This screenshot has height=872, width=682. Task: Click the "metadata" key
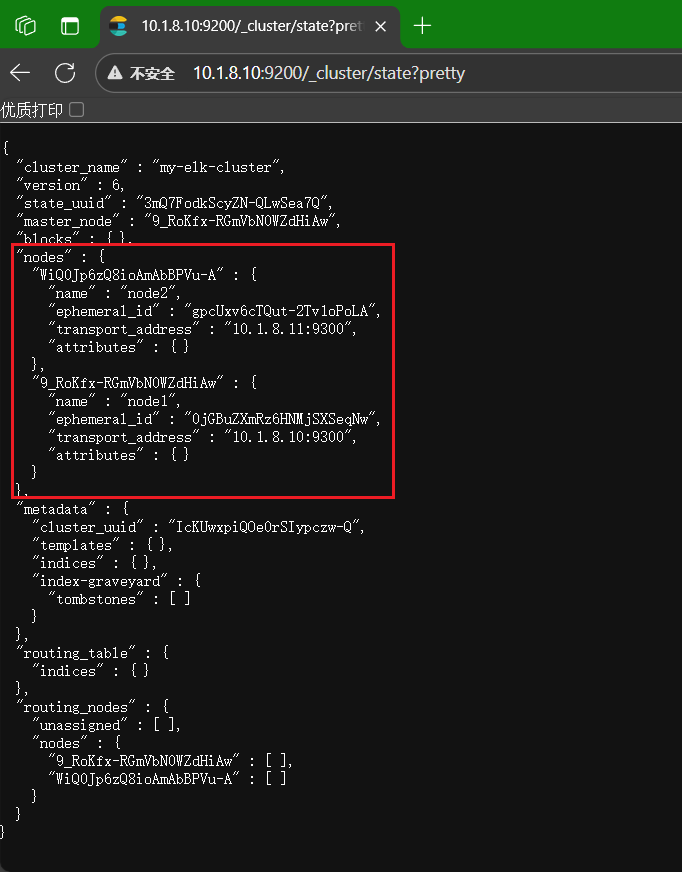(x=56, y=509)
